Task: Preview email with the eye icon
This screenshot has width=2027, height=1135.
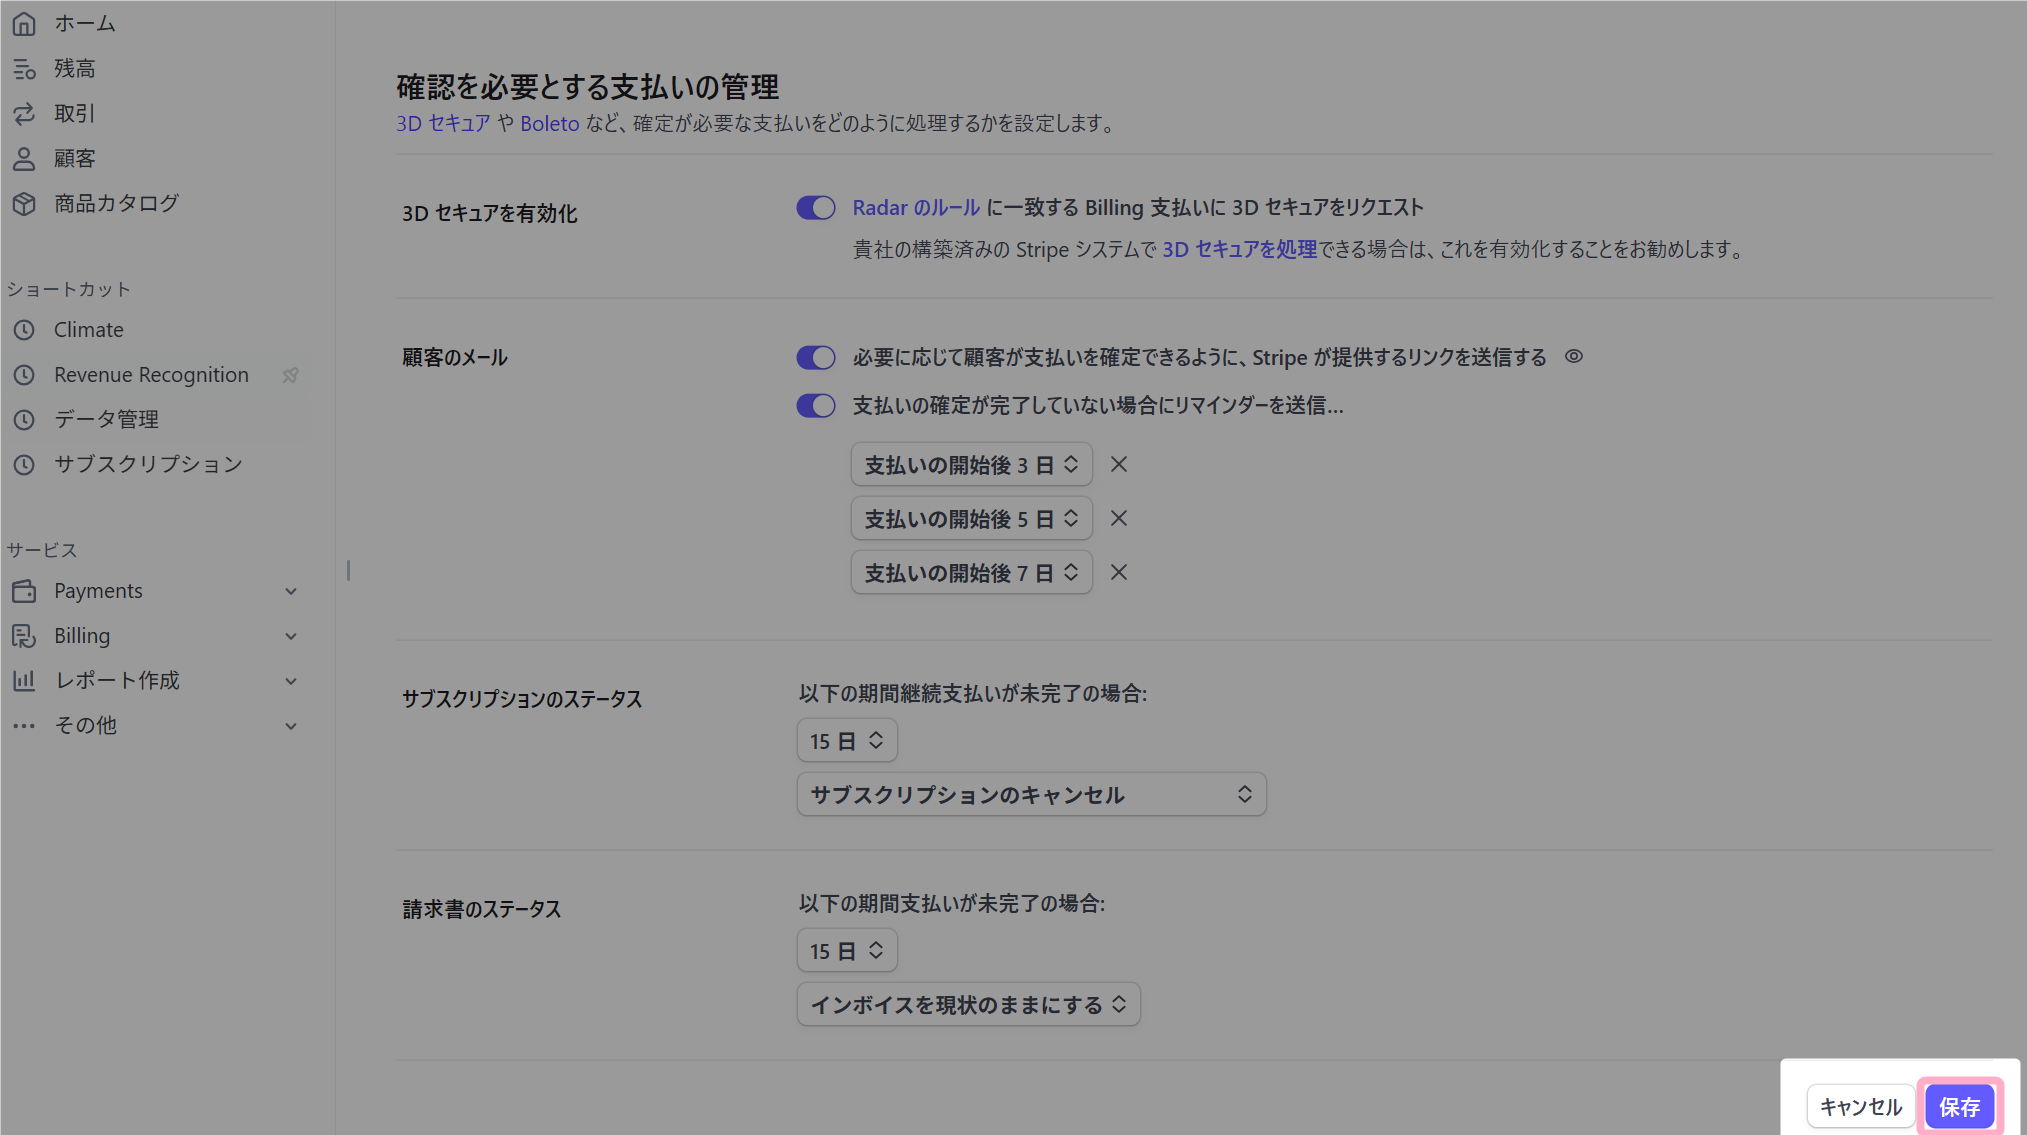Action: tap(1574, 356)
